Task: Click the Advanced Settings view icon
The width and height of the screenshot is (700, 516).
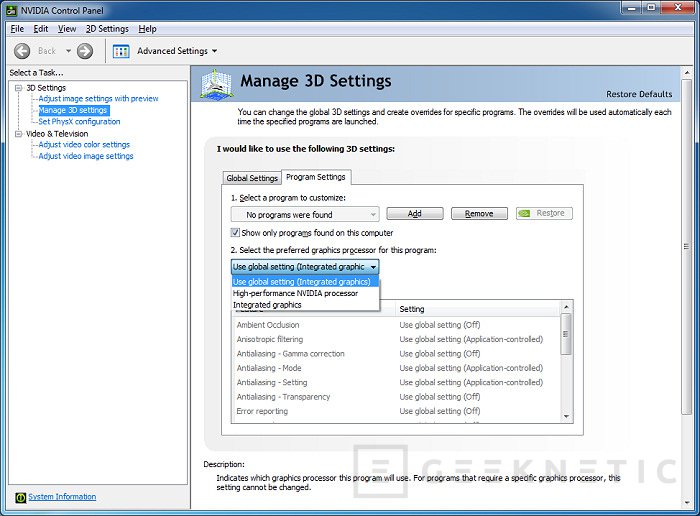Action: (121, 51)
